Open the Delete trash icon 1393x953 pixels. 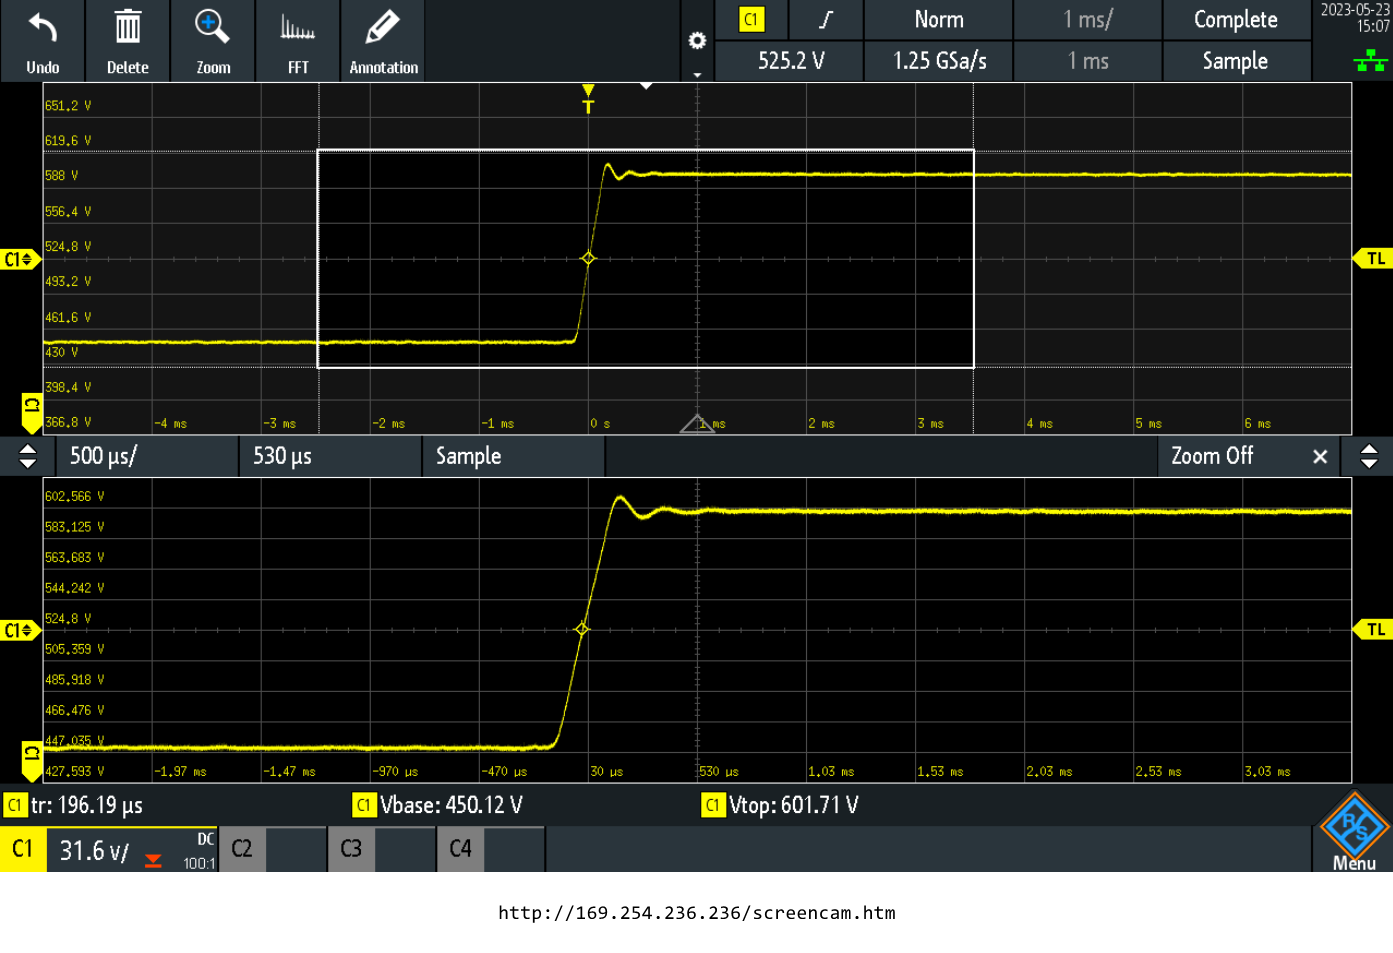coord(127,40)
